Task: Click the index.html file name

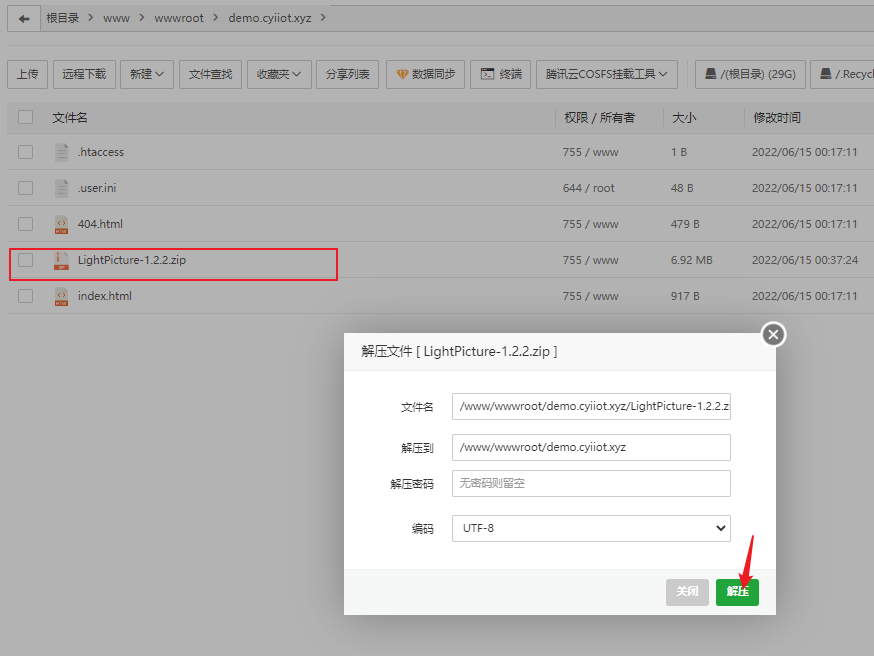Action: [104, 296]
